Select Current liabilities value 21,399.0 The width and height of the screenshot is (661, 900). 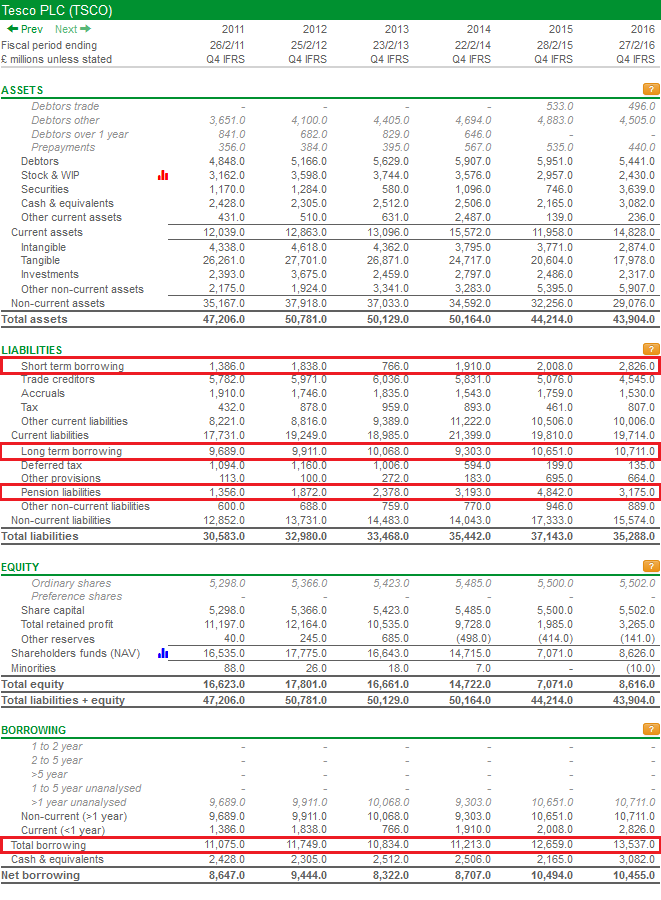click(x=470, y=436)
